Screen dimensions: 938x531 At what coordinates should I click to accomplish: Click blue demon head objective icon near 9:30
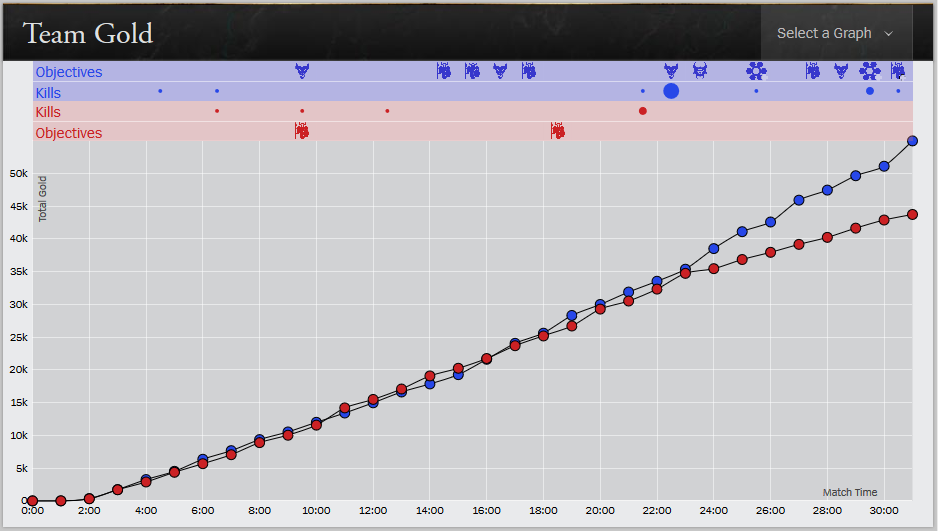[x=302, y=71]
